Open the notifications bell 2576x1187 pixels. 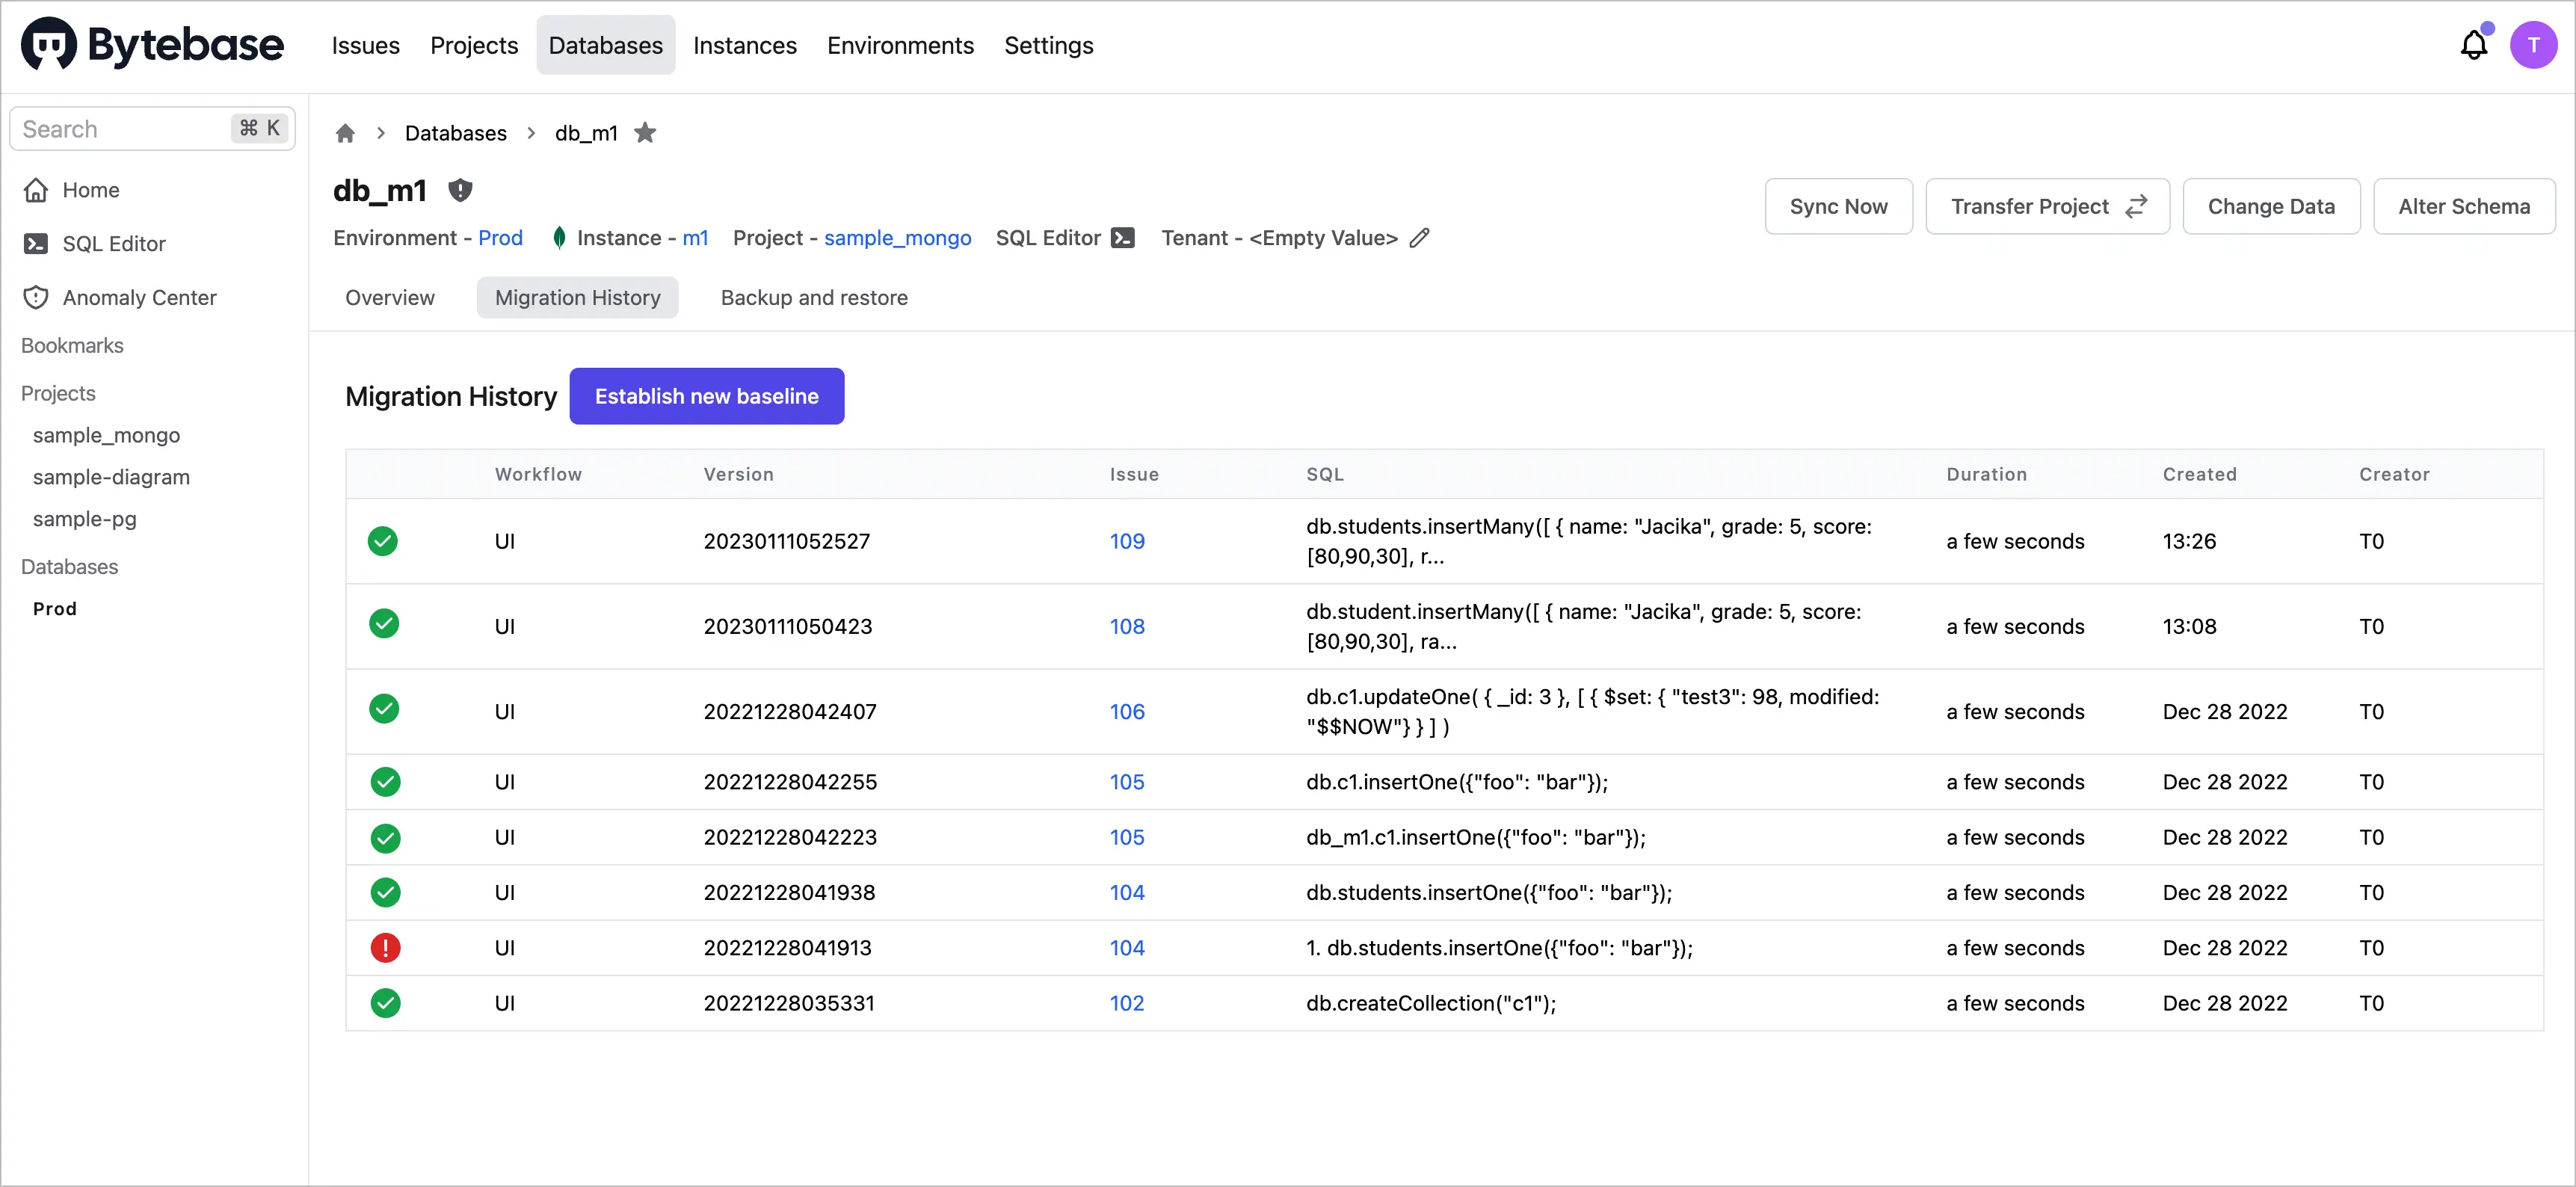tap(2473, 45)
